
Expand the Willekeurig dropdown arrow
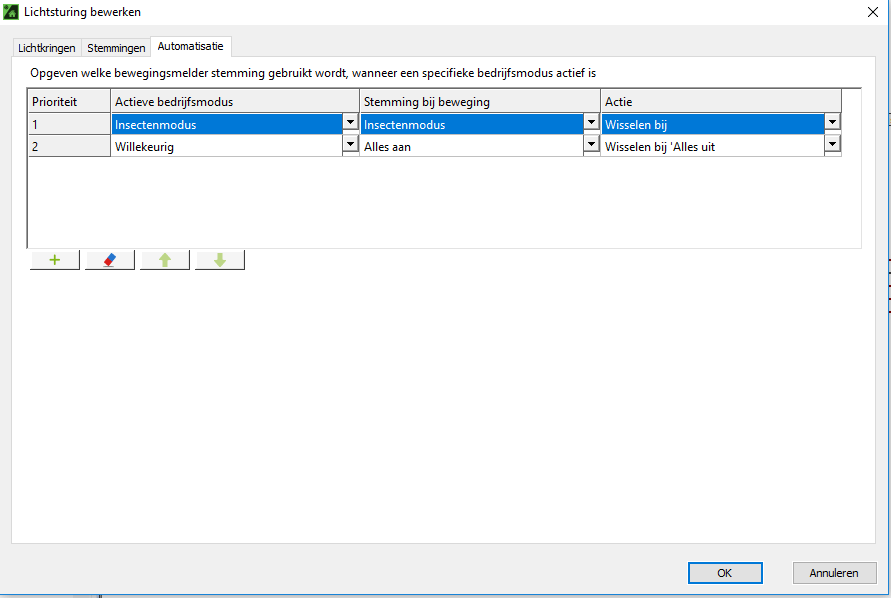pyautogui.click(x=350, y=144)
